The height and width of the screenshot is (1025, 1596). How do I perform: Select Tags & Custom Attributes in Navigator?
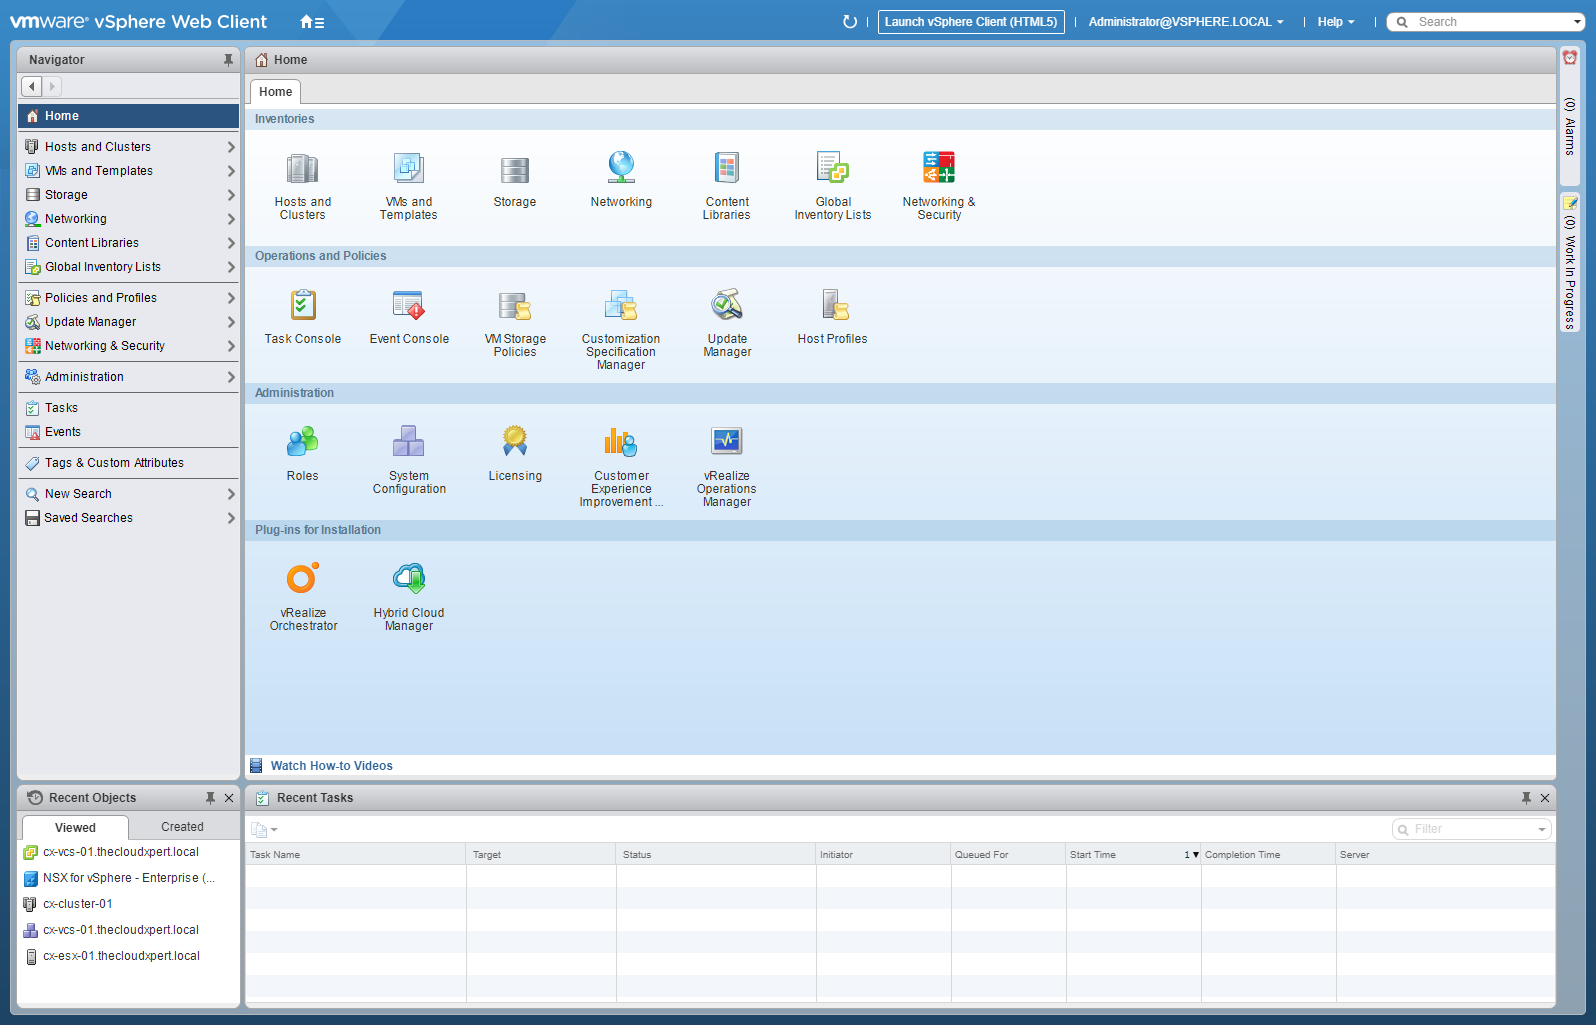point(114,463)
